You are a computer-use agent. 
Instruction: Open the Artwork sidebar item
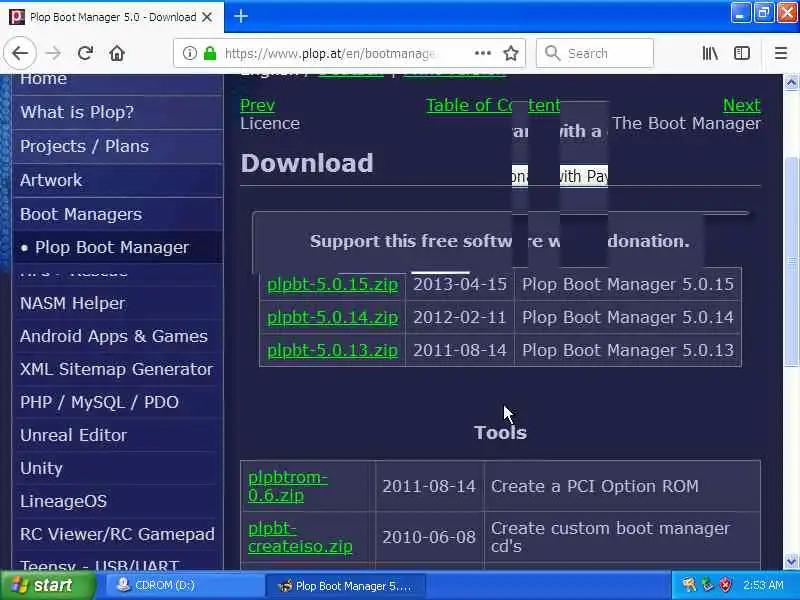[117, 180]
